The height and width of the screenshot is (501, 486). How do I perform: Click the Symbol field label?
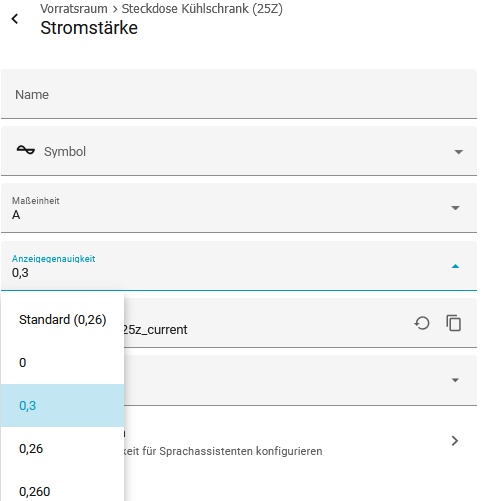(x=65, y=152)
